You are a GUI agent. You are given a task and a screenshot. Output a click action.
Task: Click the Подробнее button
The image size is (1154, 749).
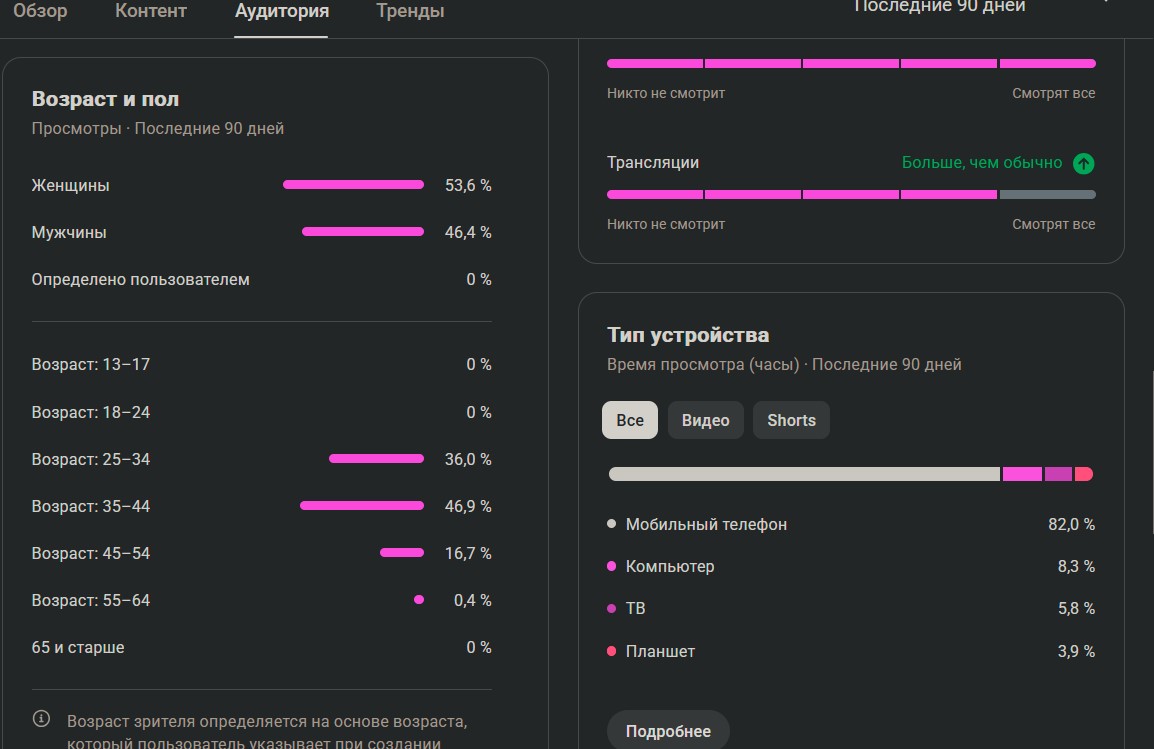click(x=668, y=731)
